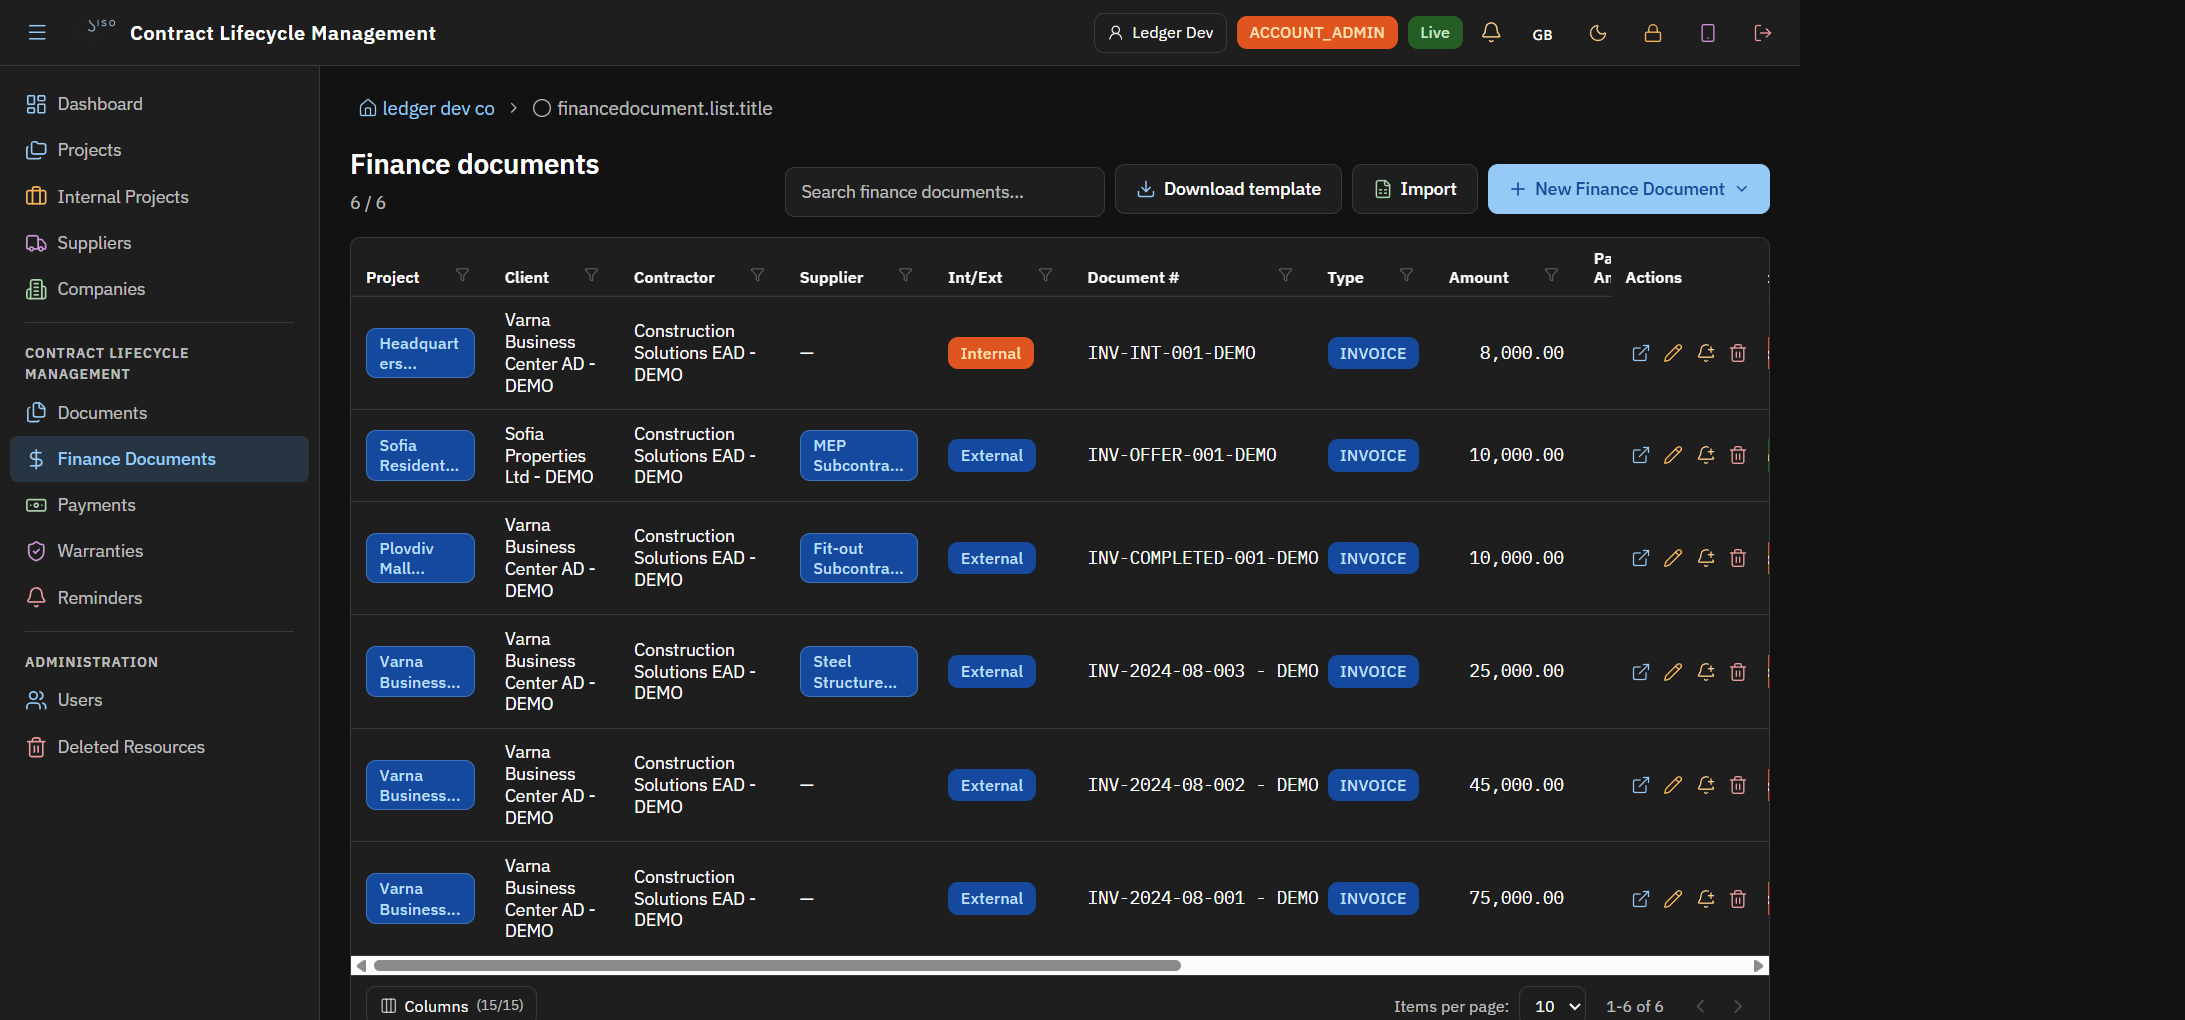Click the Download template button
This screenshot has height=1020, width=2185.
pyautogui.click(x=1228, y=189)
